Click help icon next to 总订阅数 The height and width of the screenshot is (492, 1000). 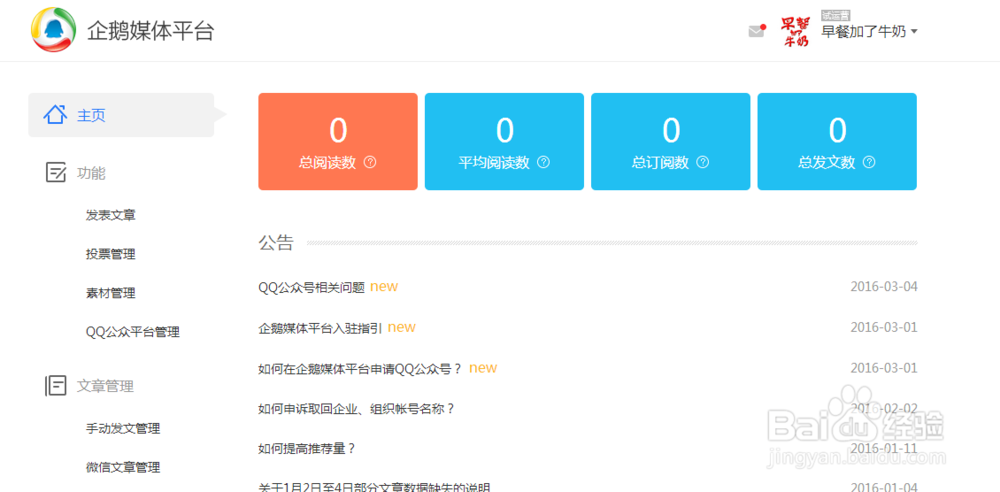703,162
